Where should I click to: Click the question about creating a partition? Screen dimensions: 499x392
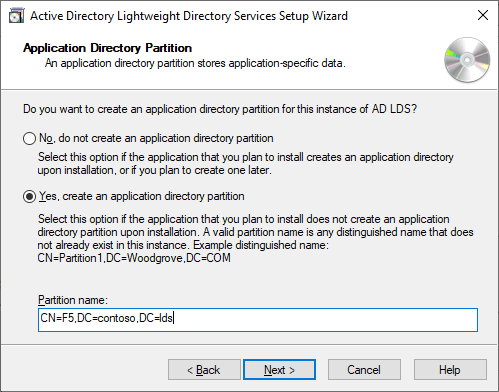tap(220, 109)
